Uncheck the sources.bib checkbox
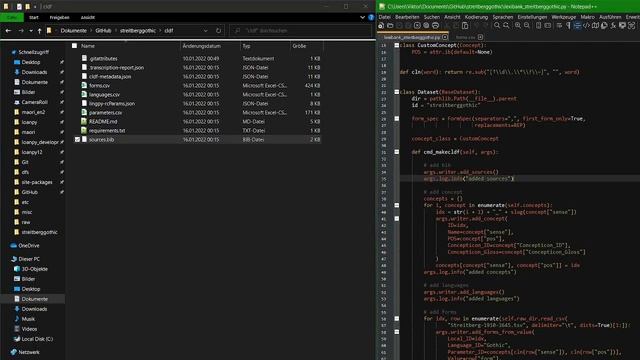 click(77, 139)
